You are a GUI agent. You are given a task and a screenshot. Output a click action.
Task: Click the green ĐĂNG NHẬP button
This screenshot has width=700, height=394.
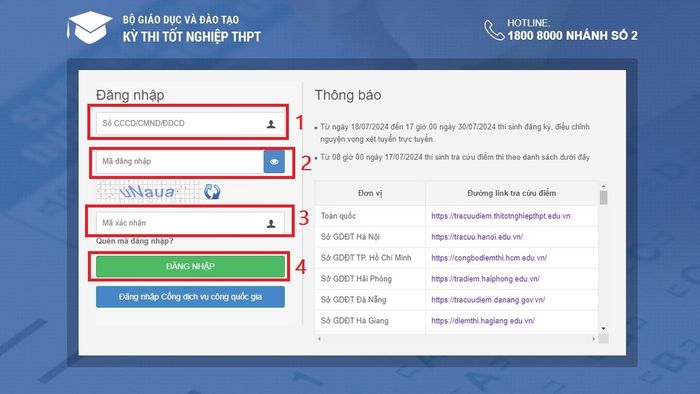190,266
